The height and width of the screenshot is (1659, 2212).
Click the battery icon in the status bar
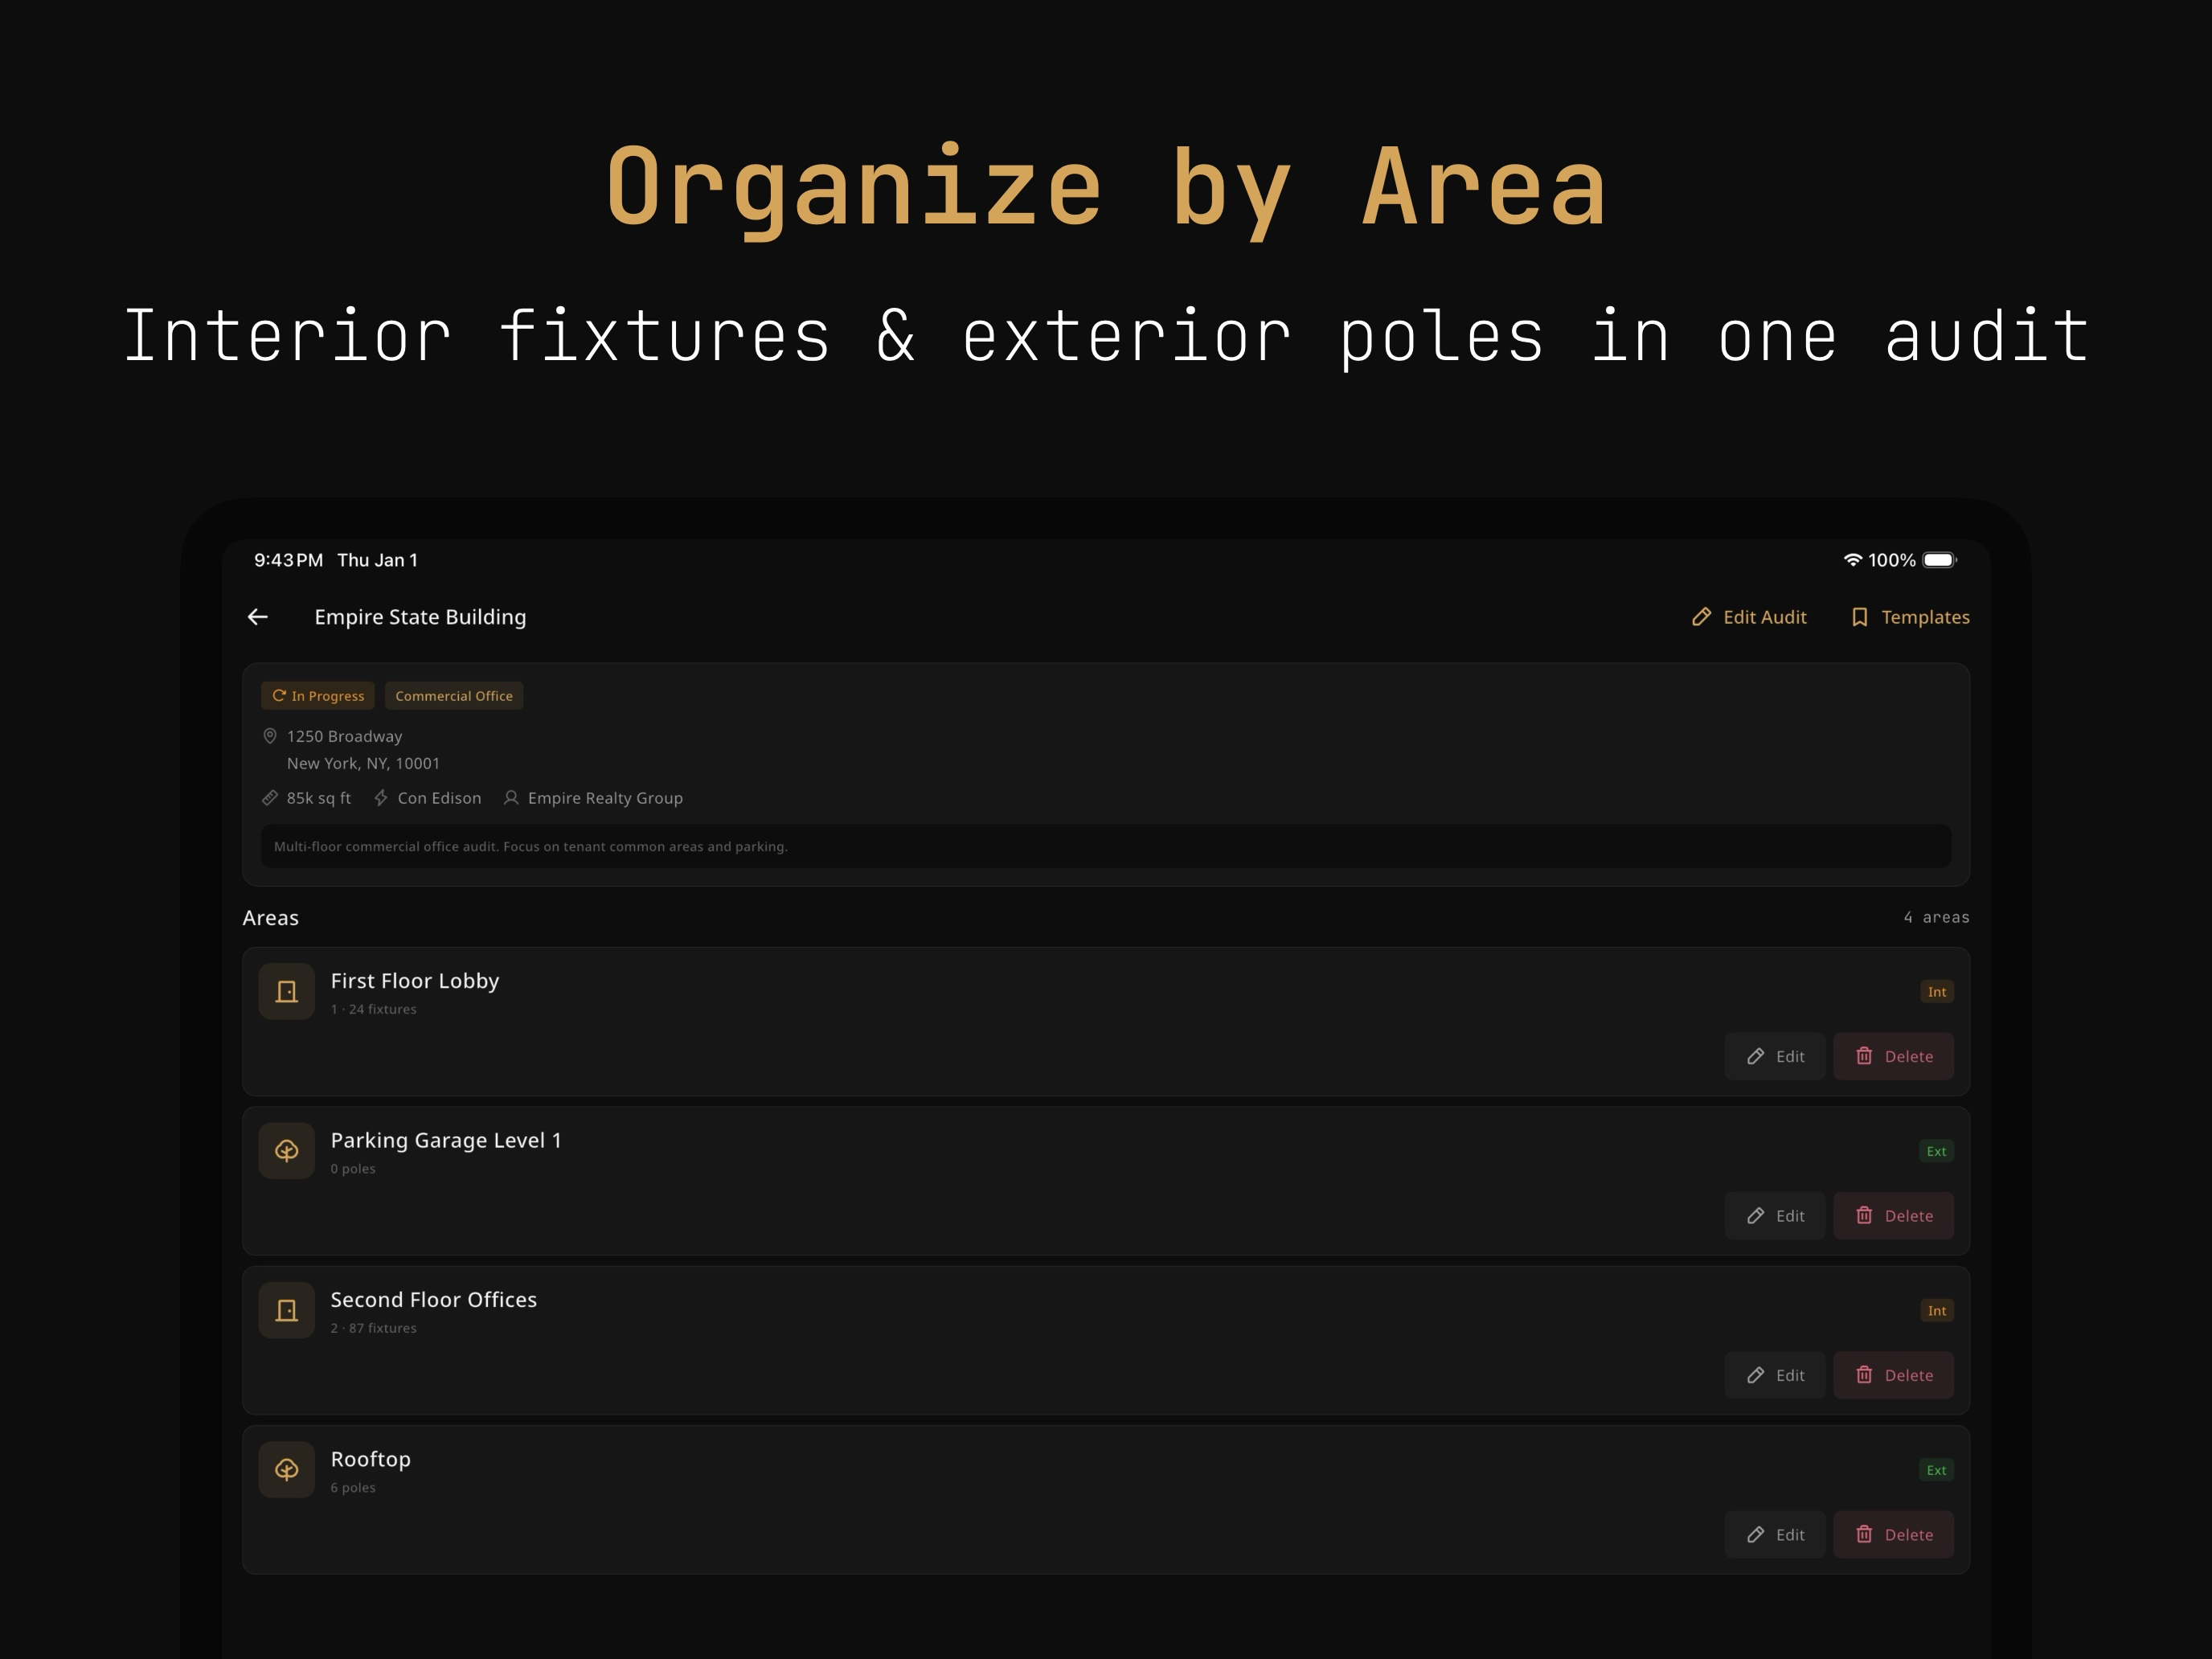point(1940,560)
